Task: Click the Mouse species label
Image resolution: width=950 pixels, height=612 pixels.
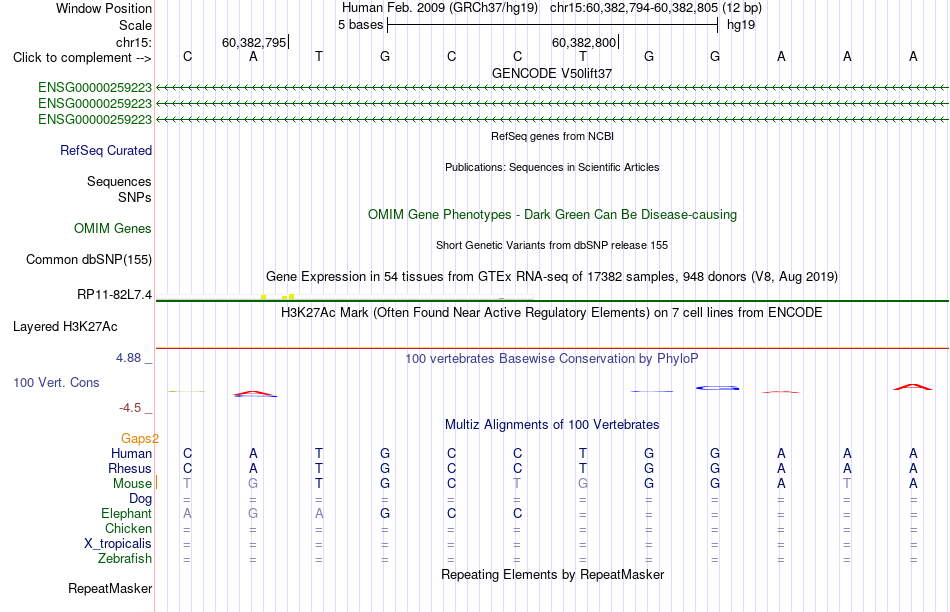Action: (x=132, y=484)
